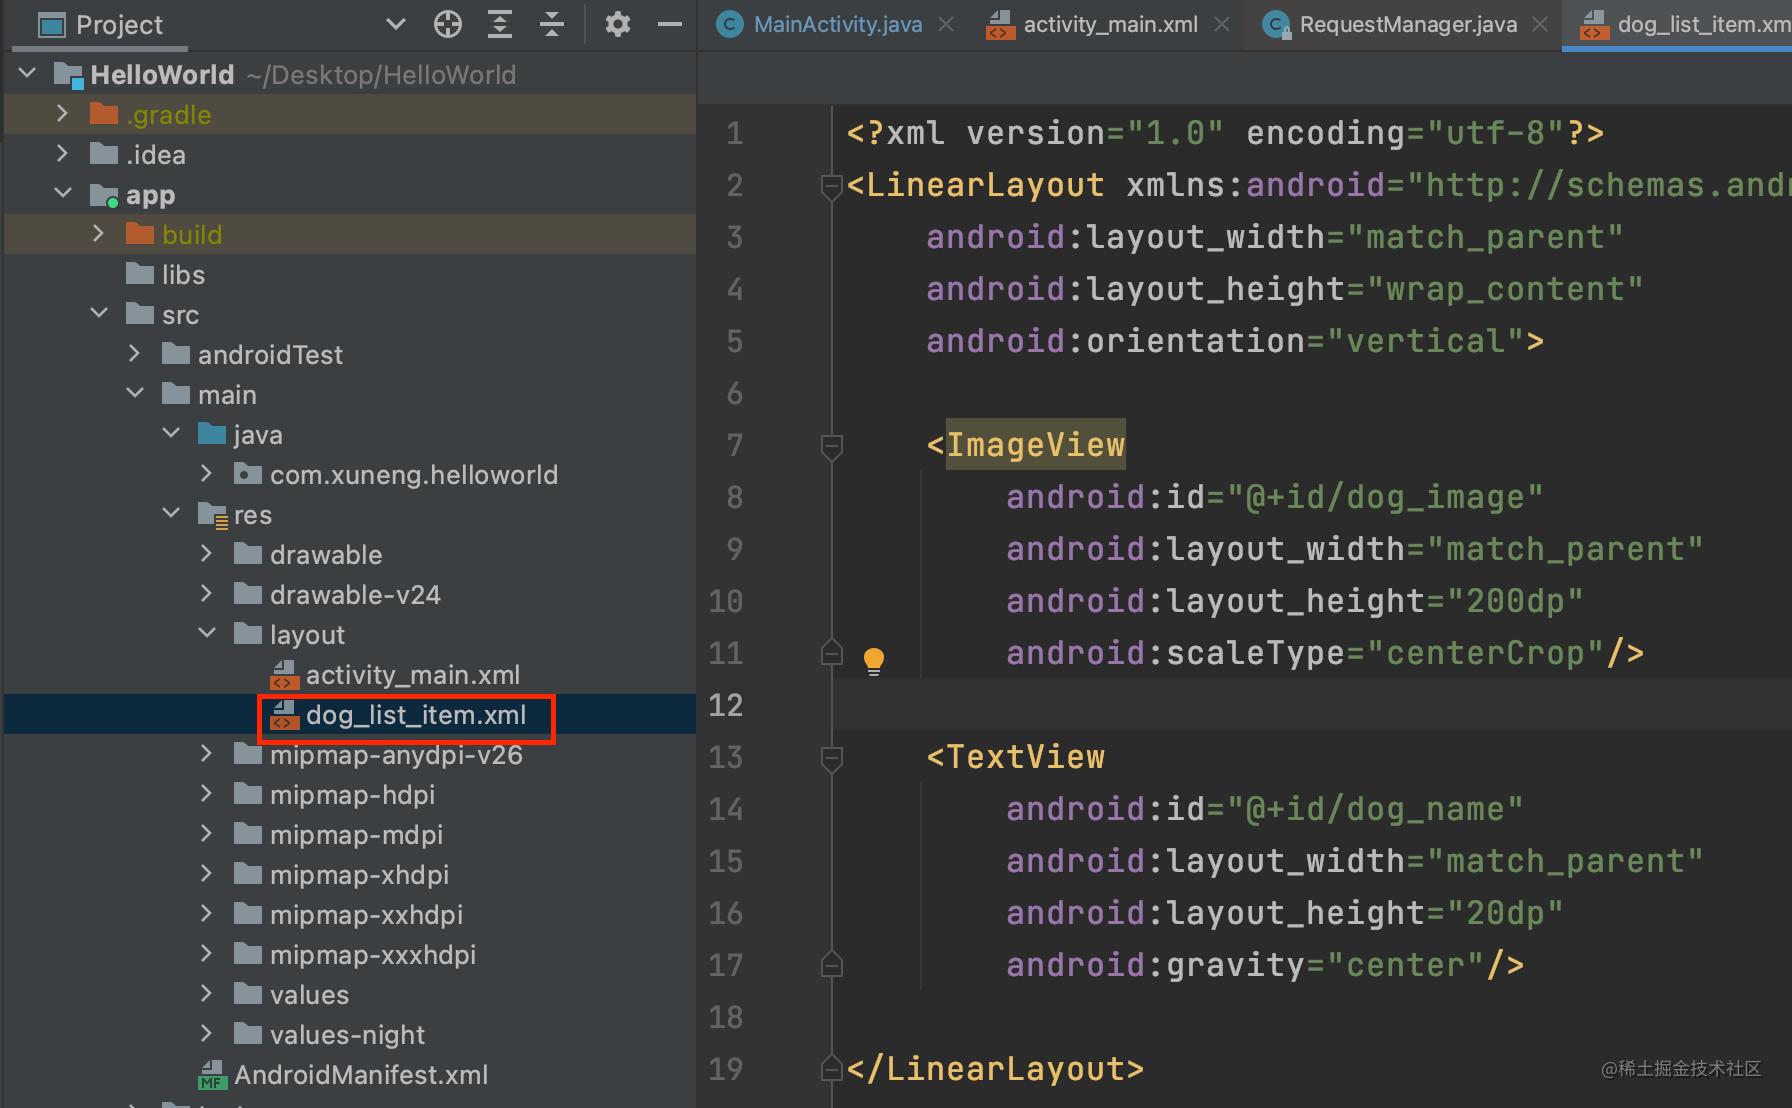The image size is (1792, 1108).
Task: Open AndroidManifest.xml from the tree
Action: [360, 1075]
